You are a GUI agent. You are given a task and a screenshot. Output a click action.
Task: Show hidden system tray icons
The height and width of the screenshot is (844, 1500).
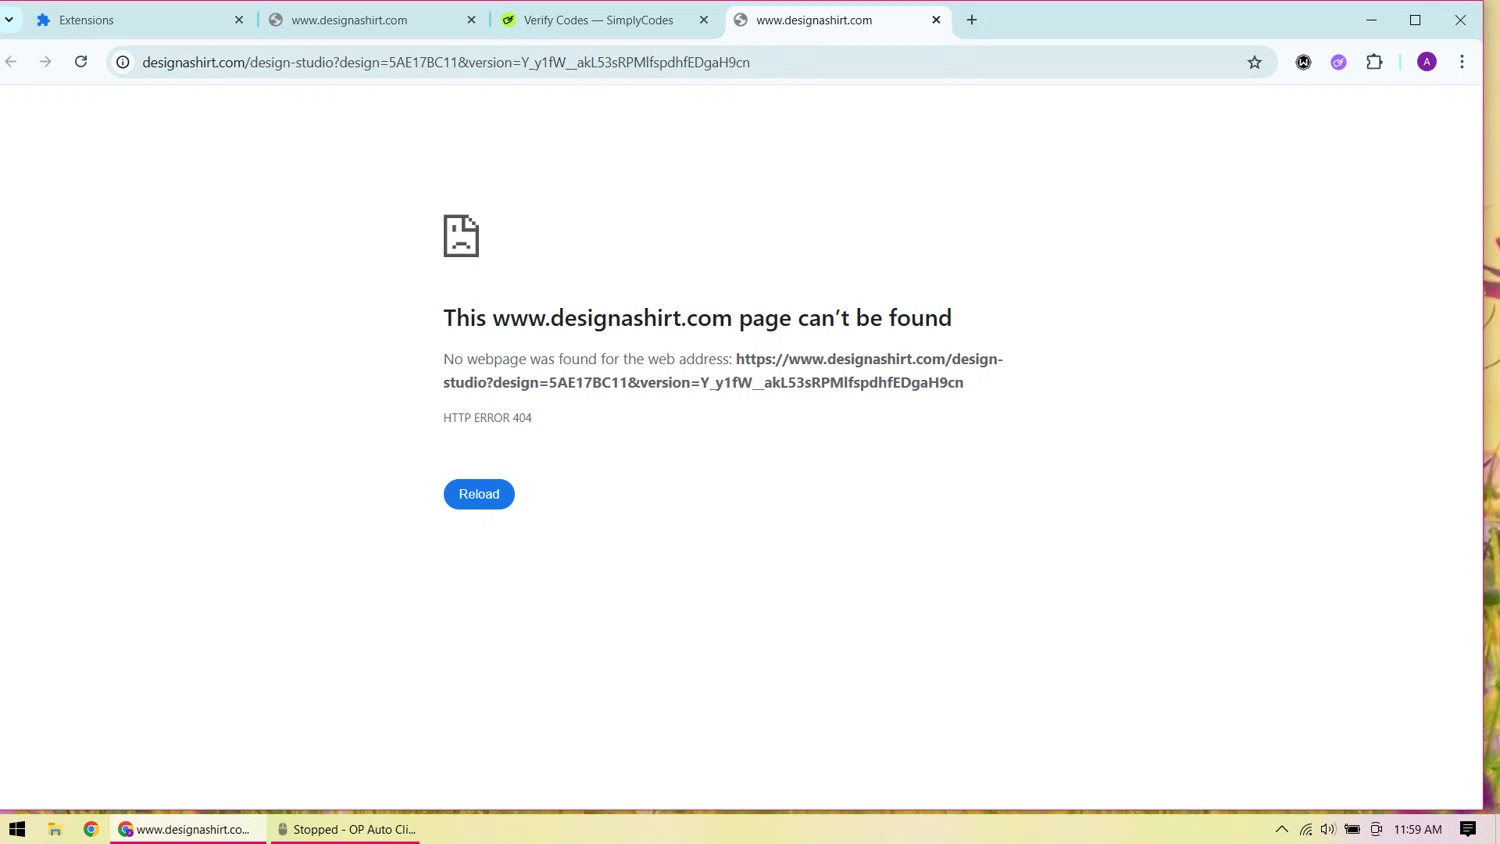pos(1282,829)
